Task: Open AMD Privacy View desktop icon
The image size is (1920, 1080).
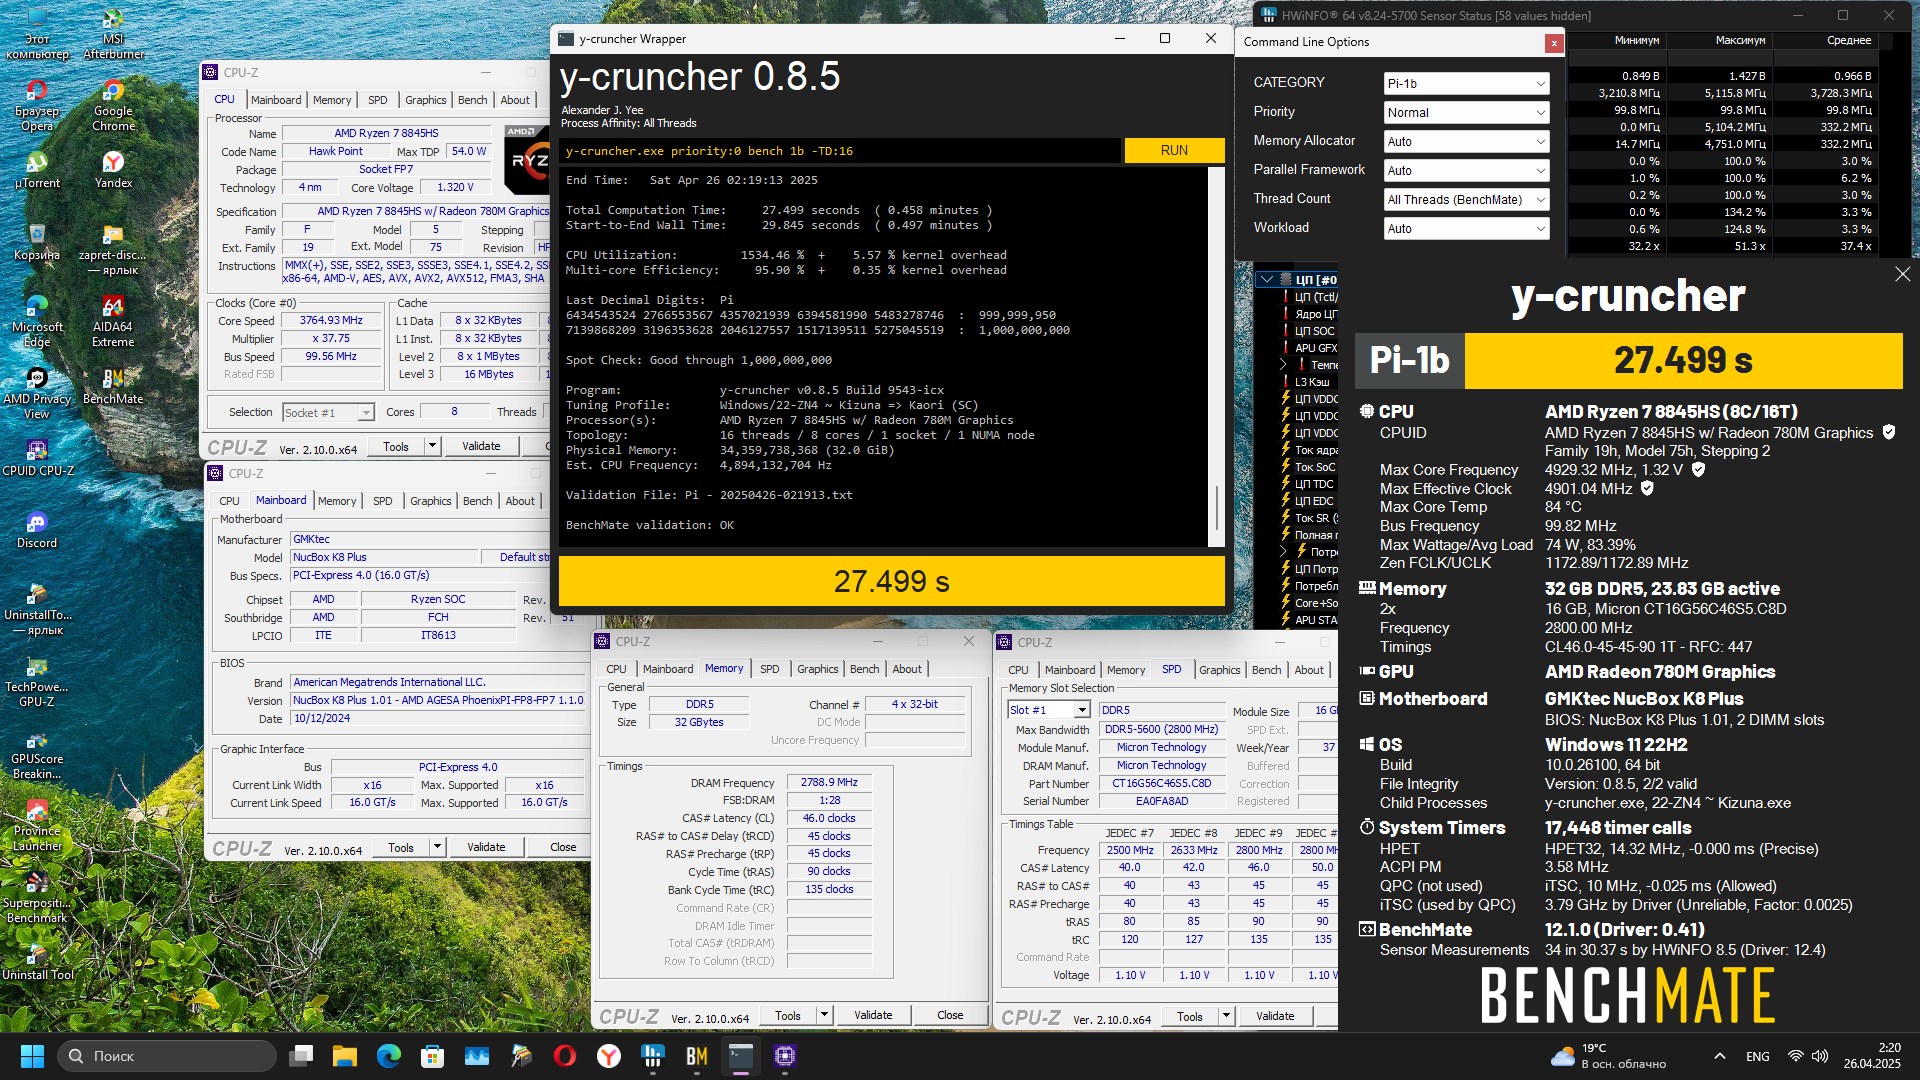Action: (37, 393)
